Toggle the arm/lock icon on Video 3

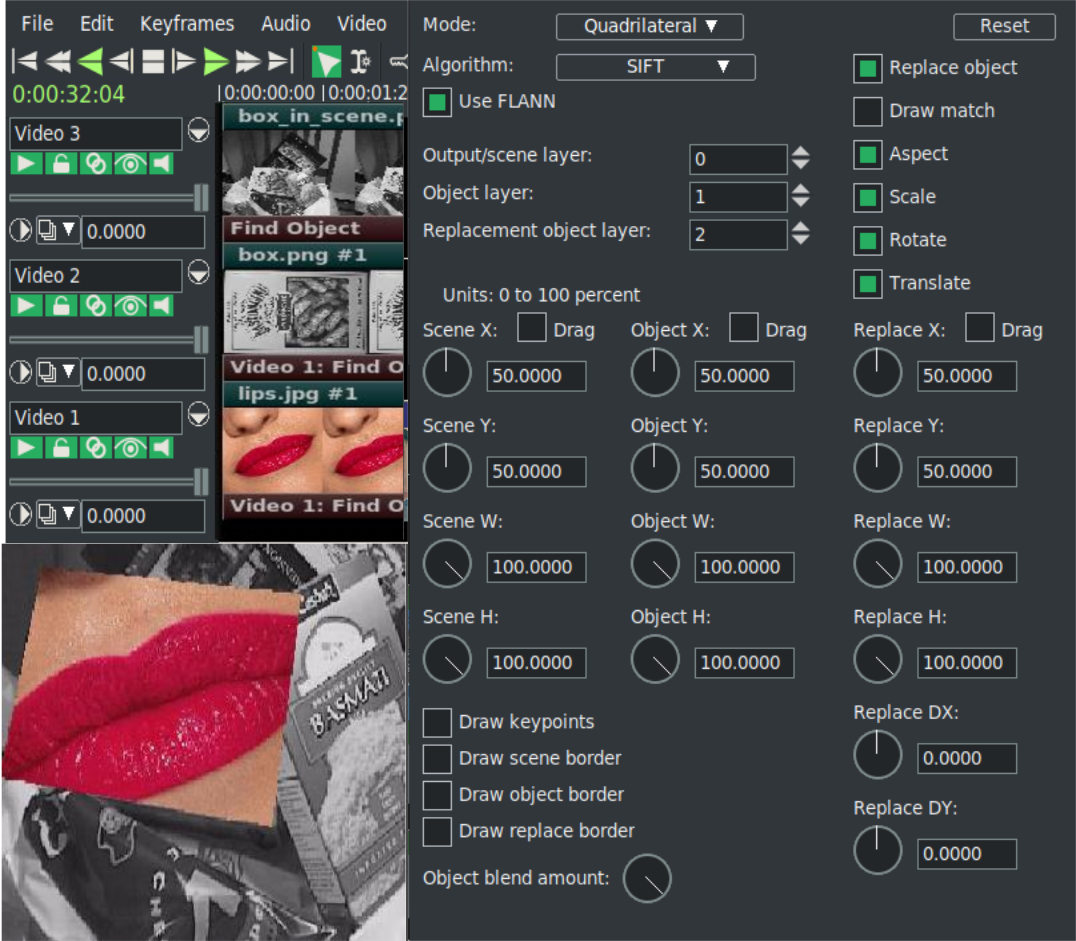click(x=60, y=164)
